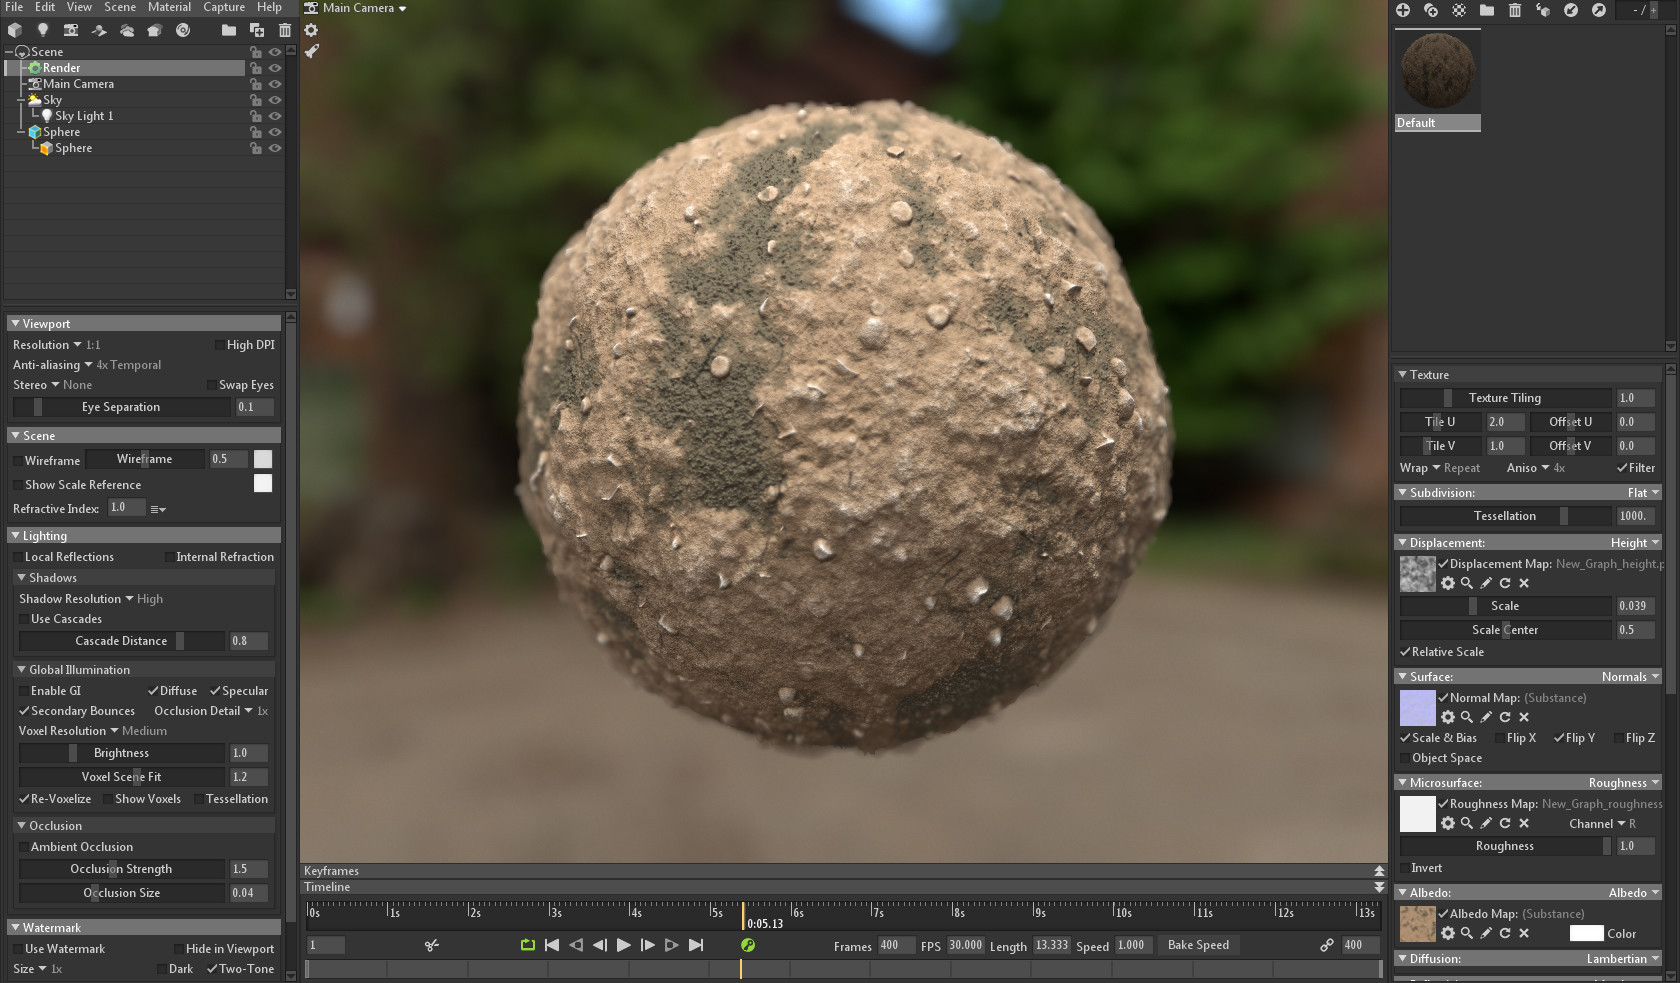Add a light using the bulb icon

42,30
